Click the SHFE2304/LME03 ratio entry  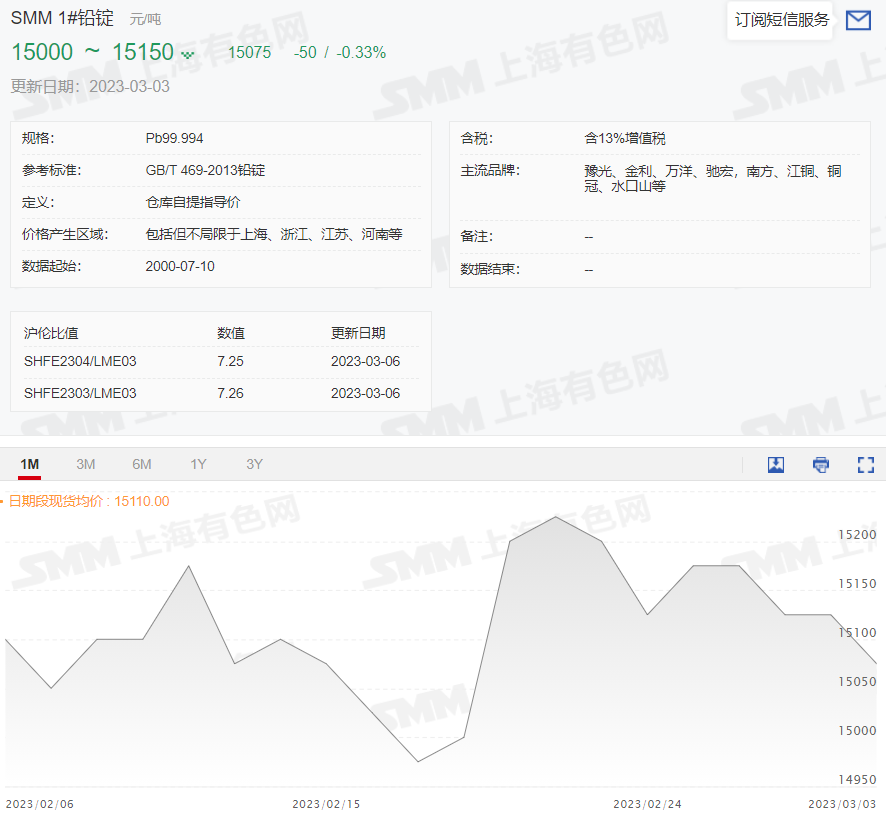click(x=80, y=361)
